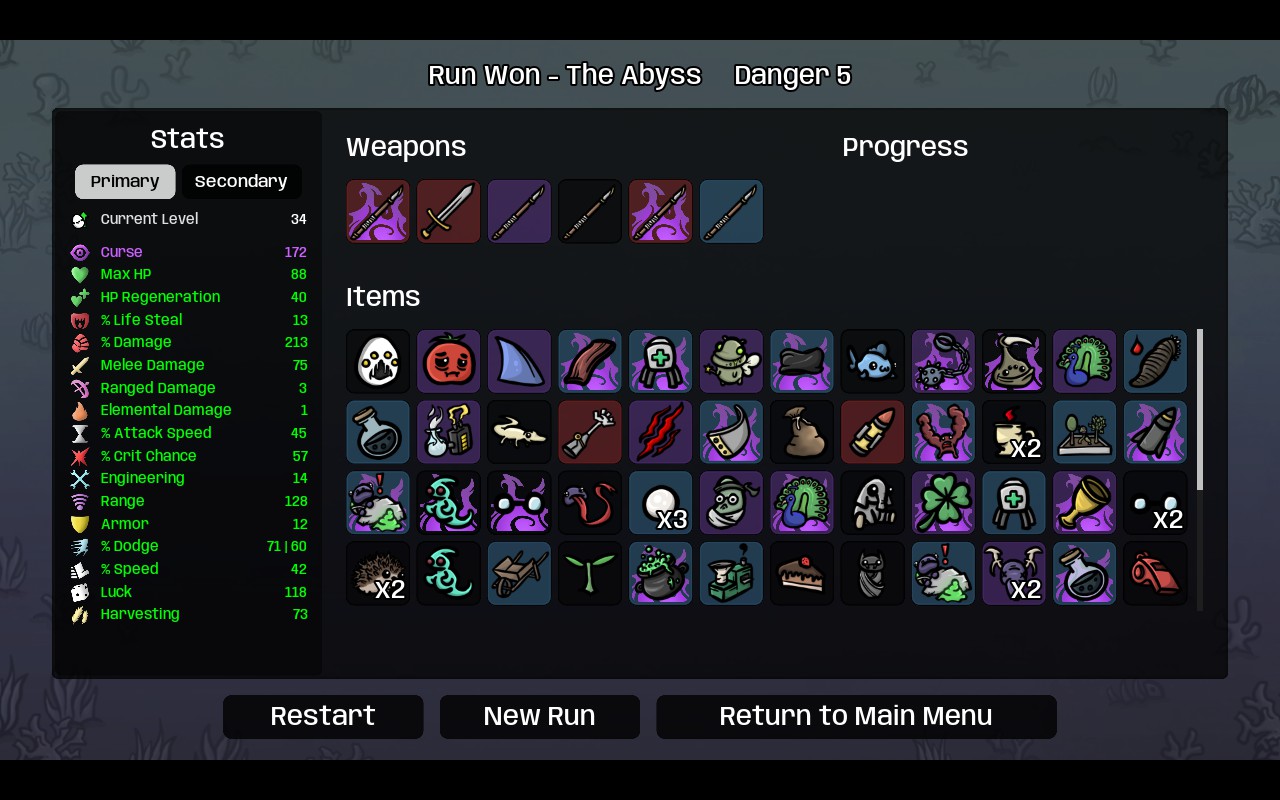Click the blue shark fin item
1280x800 pixels.
[519, 361]
